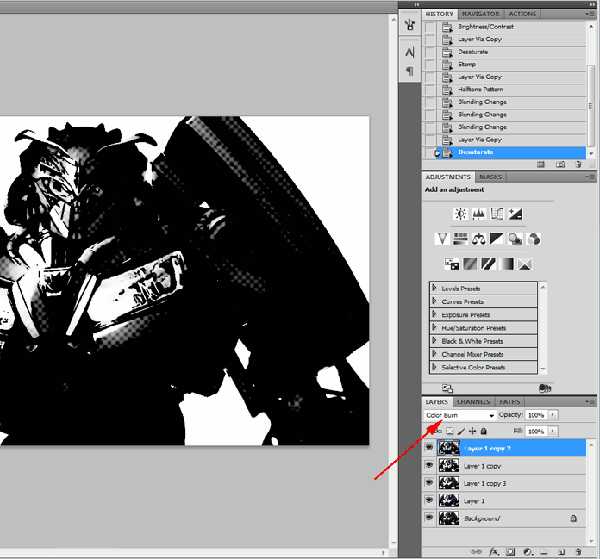This screenshot has width=600, height=559.
Task: Open the Paragraph panel icon in dock
Action: coord(410,71)
